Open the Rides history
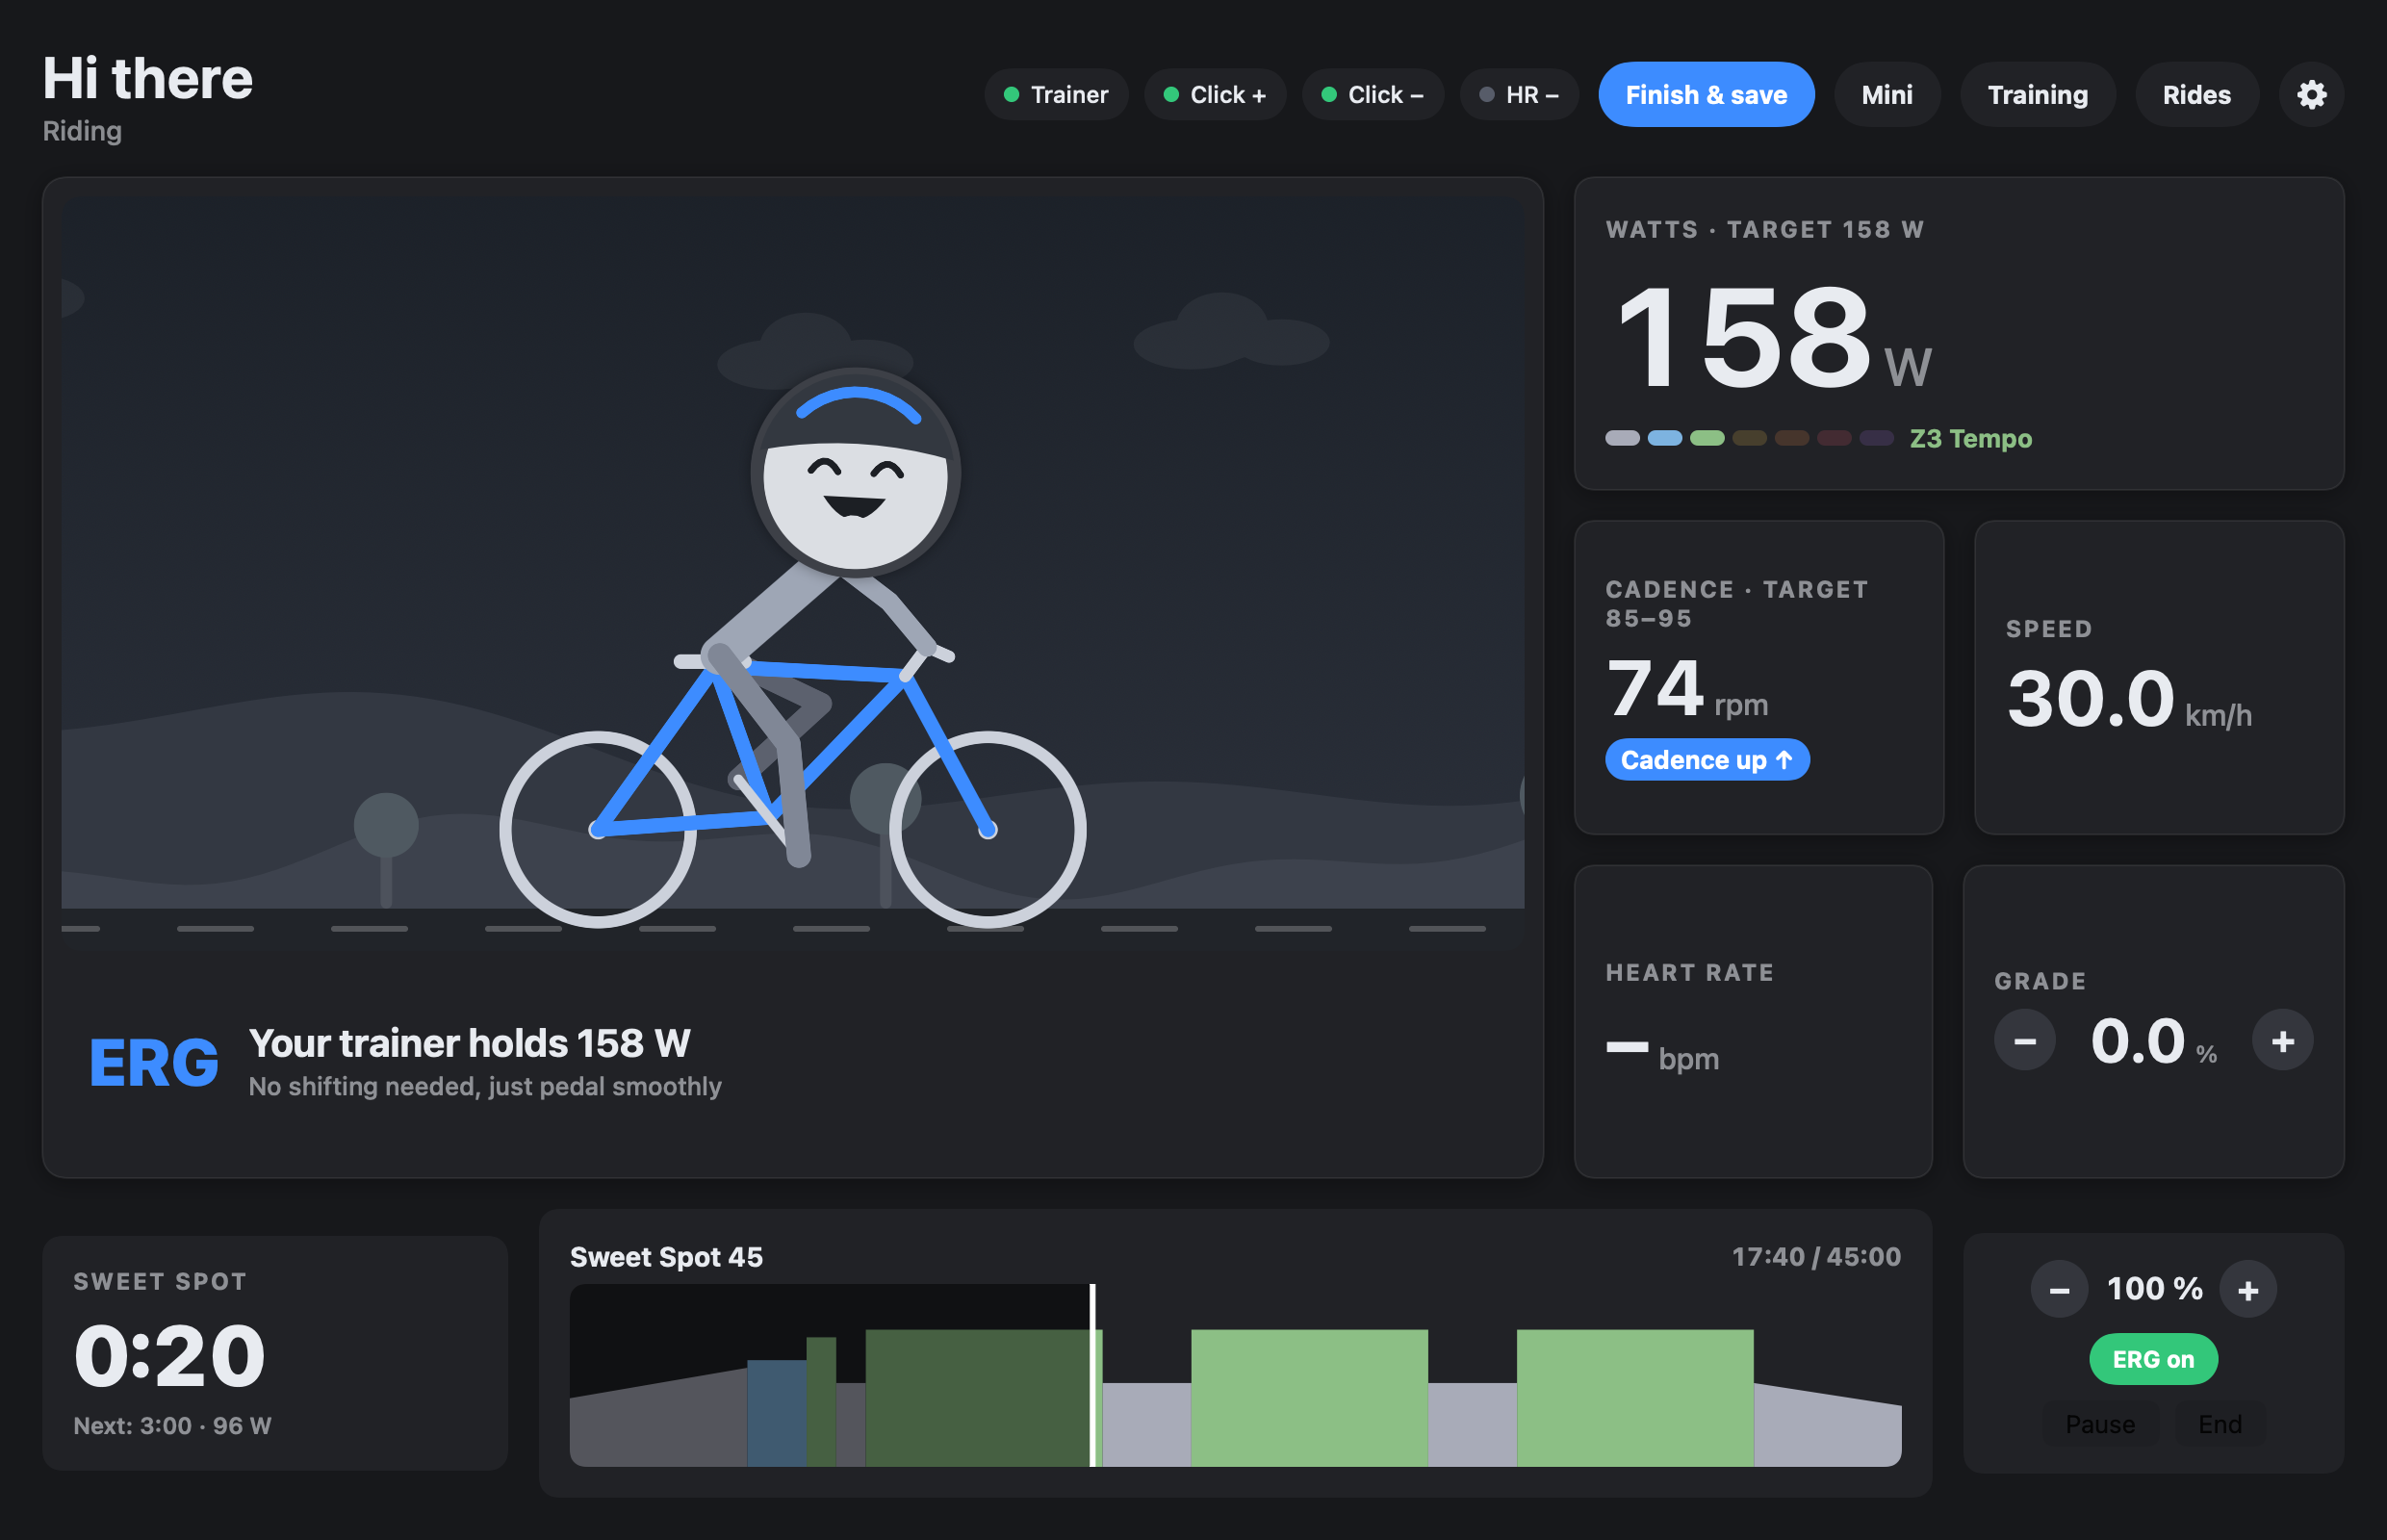The image size is (2387, 1540). tap(2196, 95)
